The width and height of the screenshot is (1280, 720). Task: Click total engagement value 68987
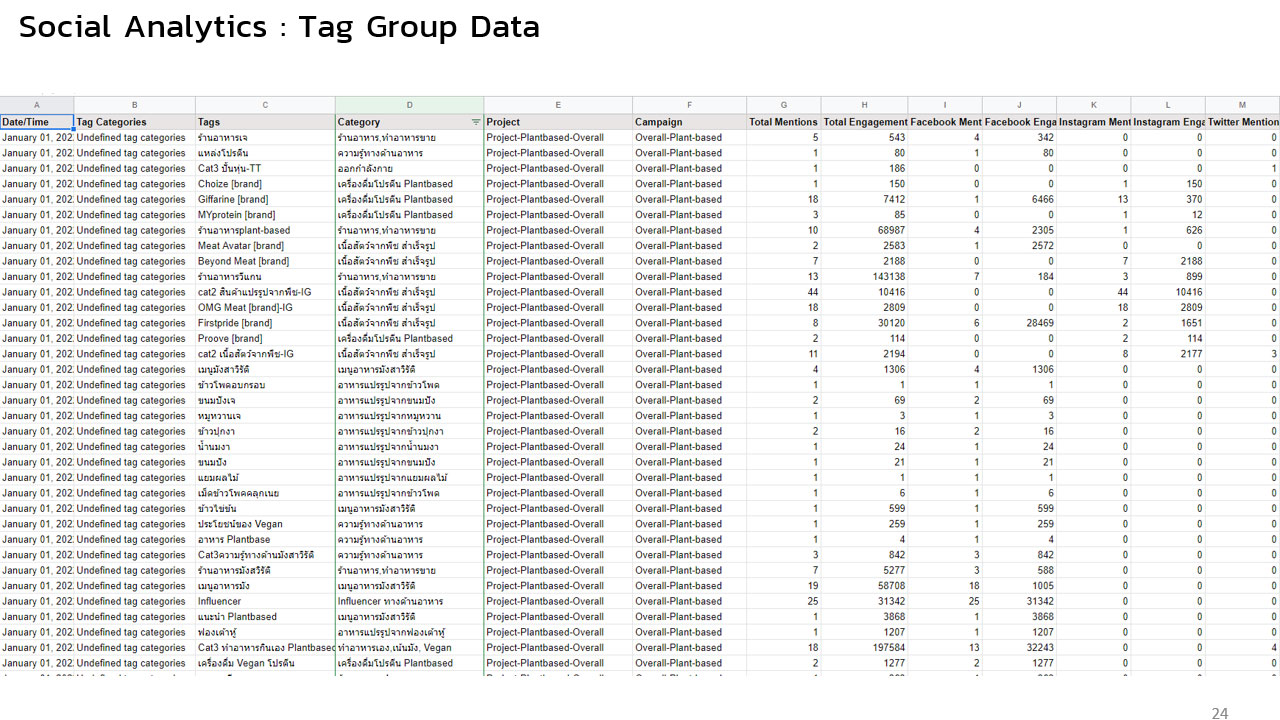865,230
